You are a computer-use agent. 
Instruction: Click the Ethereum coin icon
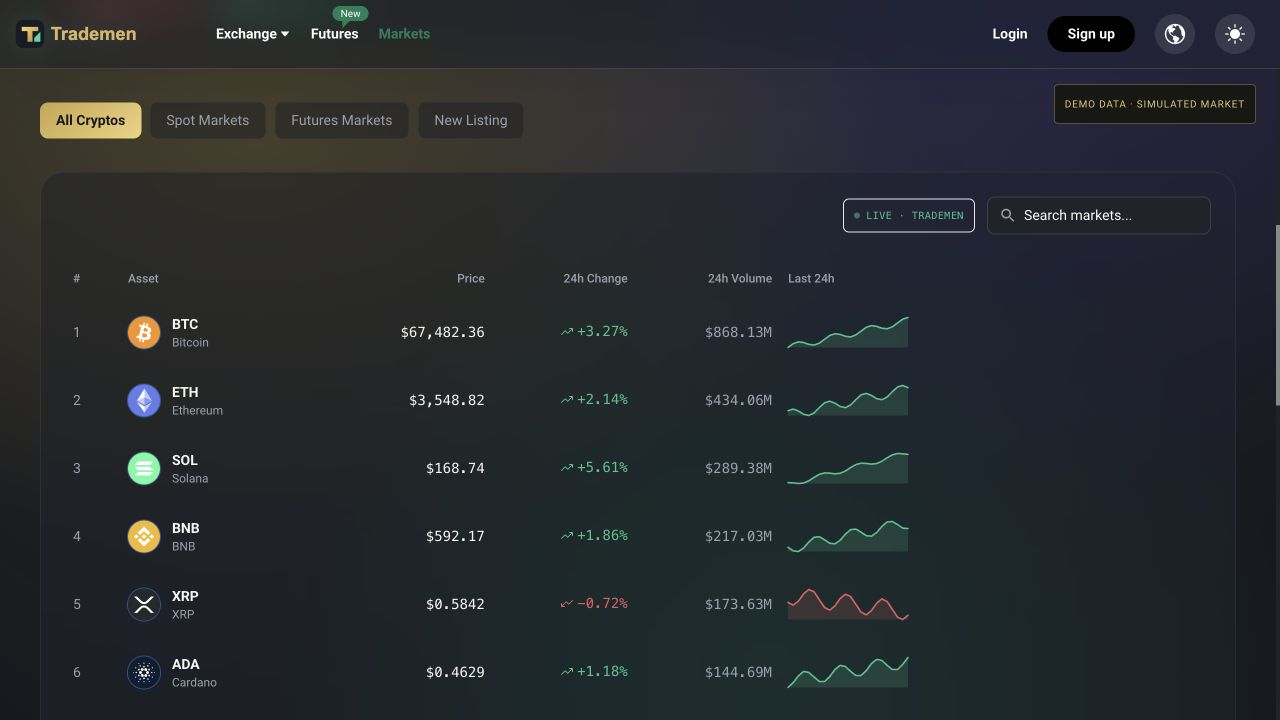pyautogui.click(x=144, y=400)
